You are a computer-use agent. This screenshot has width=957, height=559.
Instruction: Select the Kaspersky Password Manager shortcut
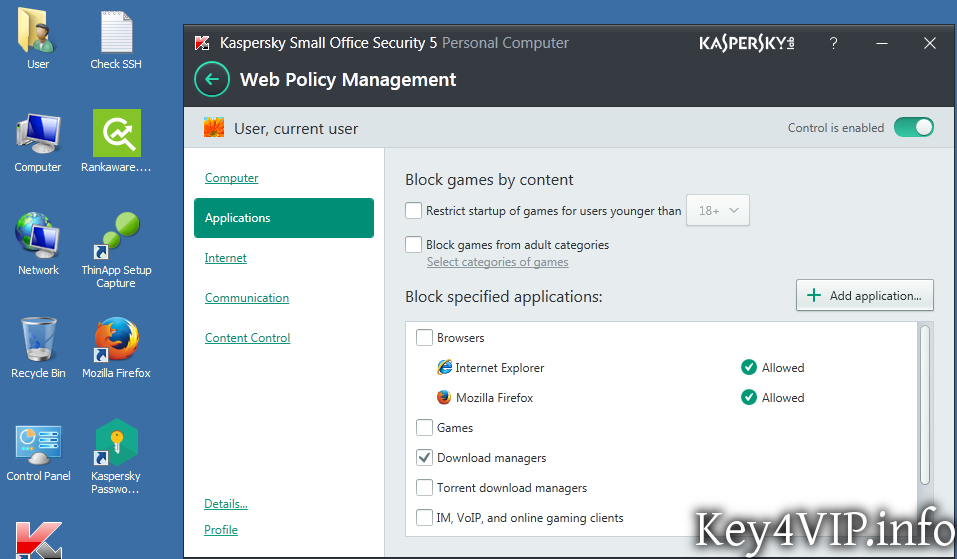click(116, 456)
